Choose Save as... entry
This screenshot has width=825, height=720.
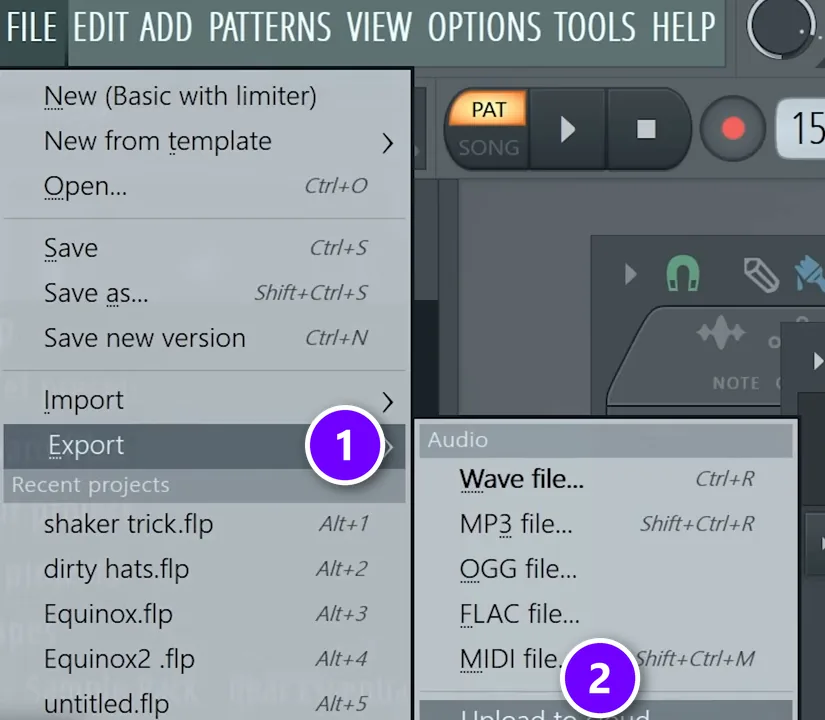[205, 293]
